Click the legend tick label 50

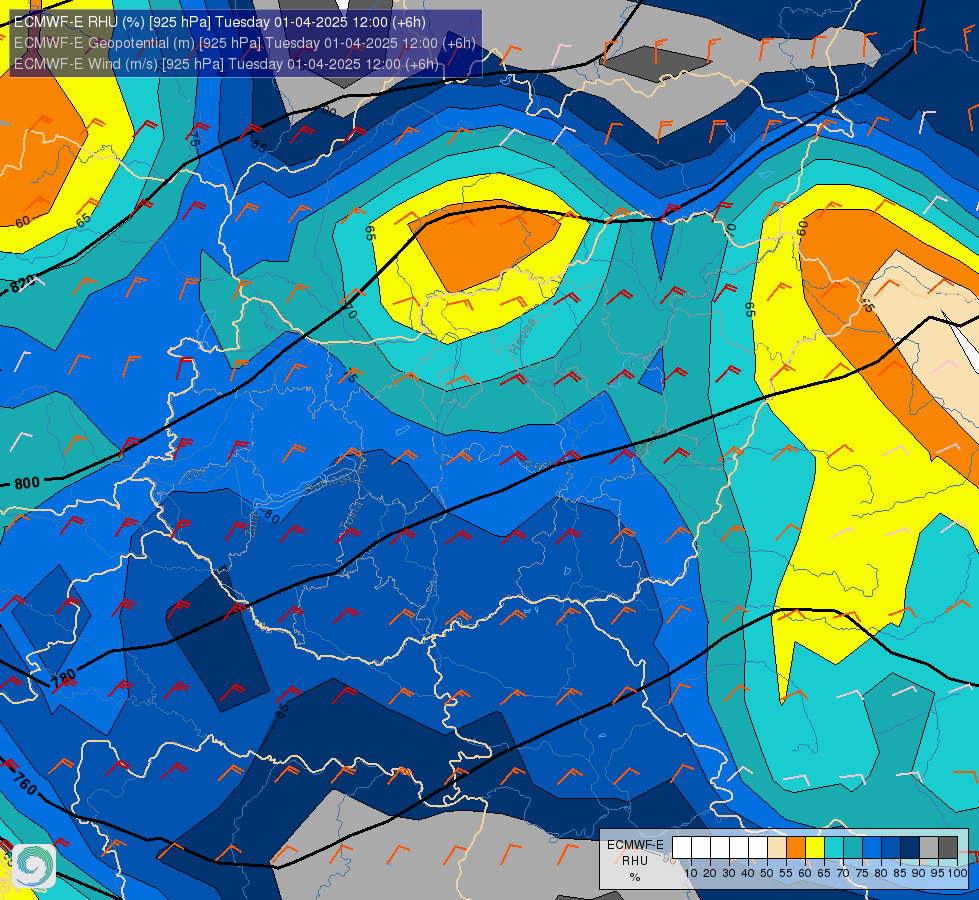767,873
